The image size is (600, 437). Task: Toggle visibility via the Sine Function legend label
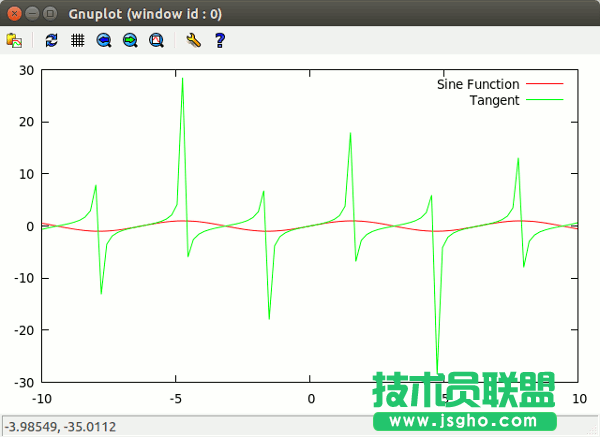[477, 85]
